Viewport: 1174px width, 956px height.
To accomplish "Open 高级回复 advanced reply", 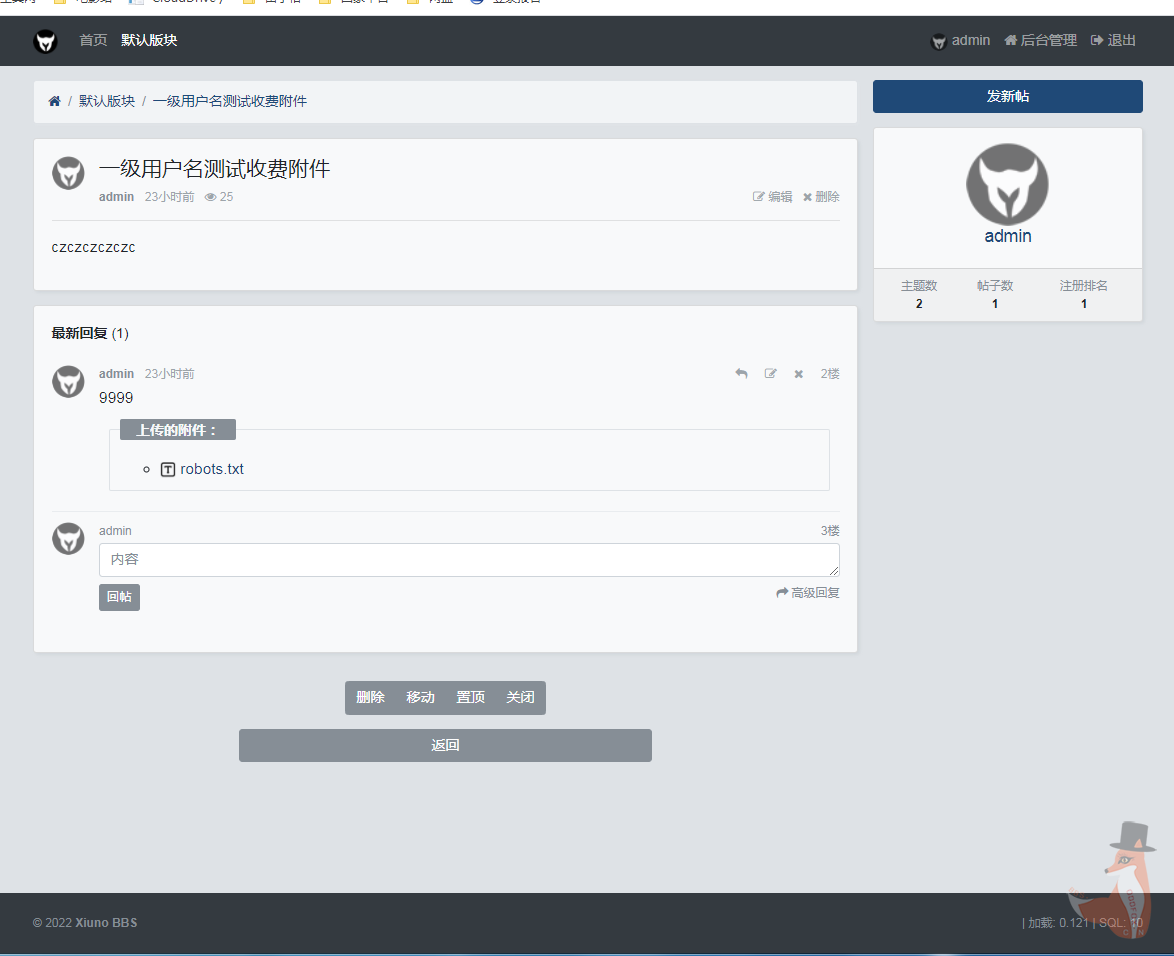I will [808, 593].
